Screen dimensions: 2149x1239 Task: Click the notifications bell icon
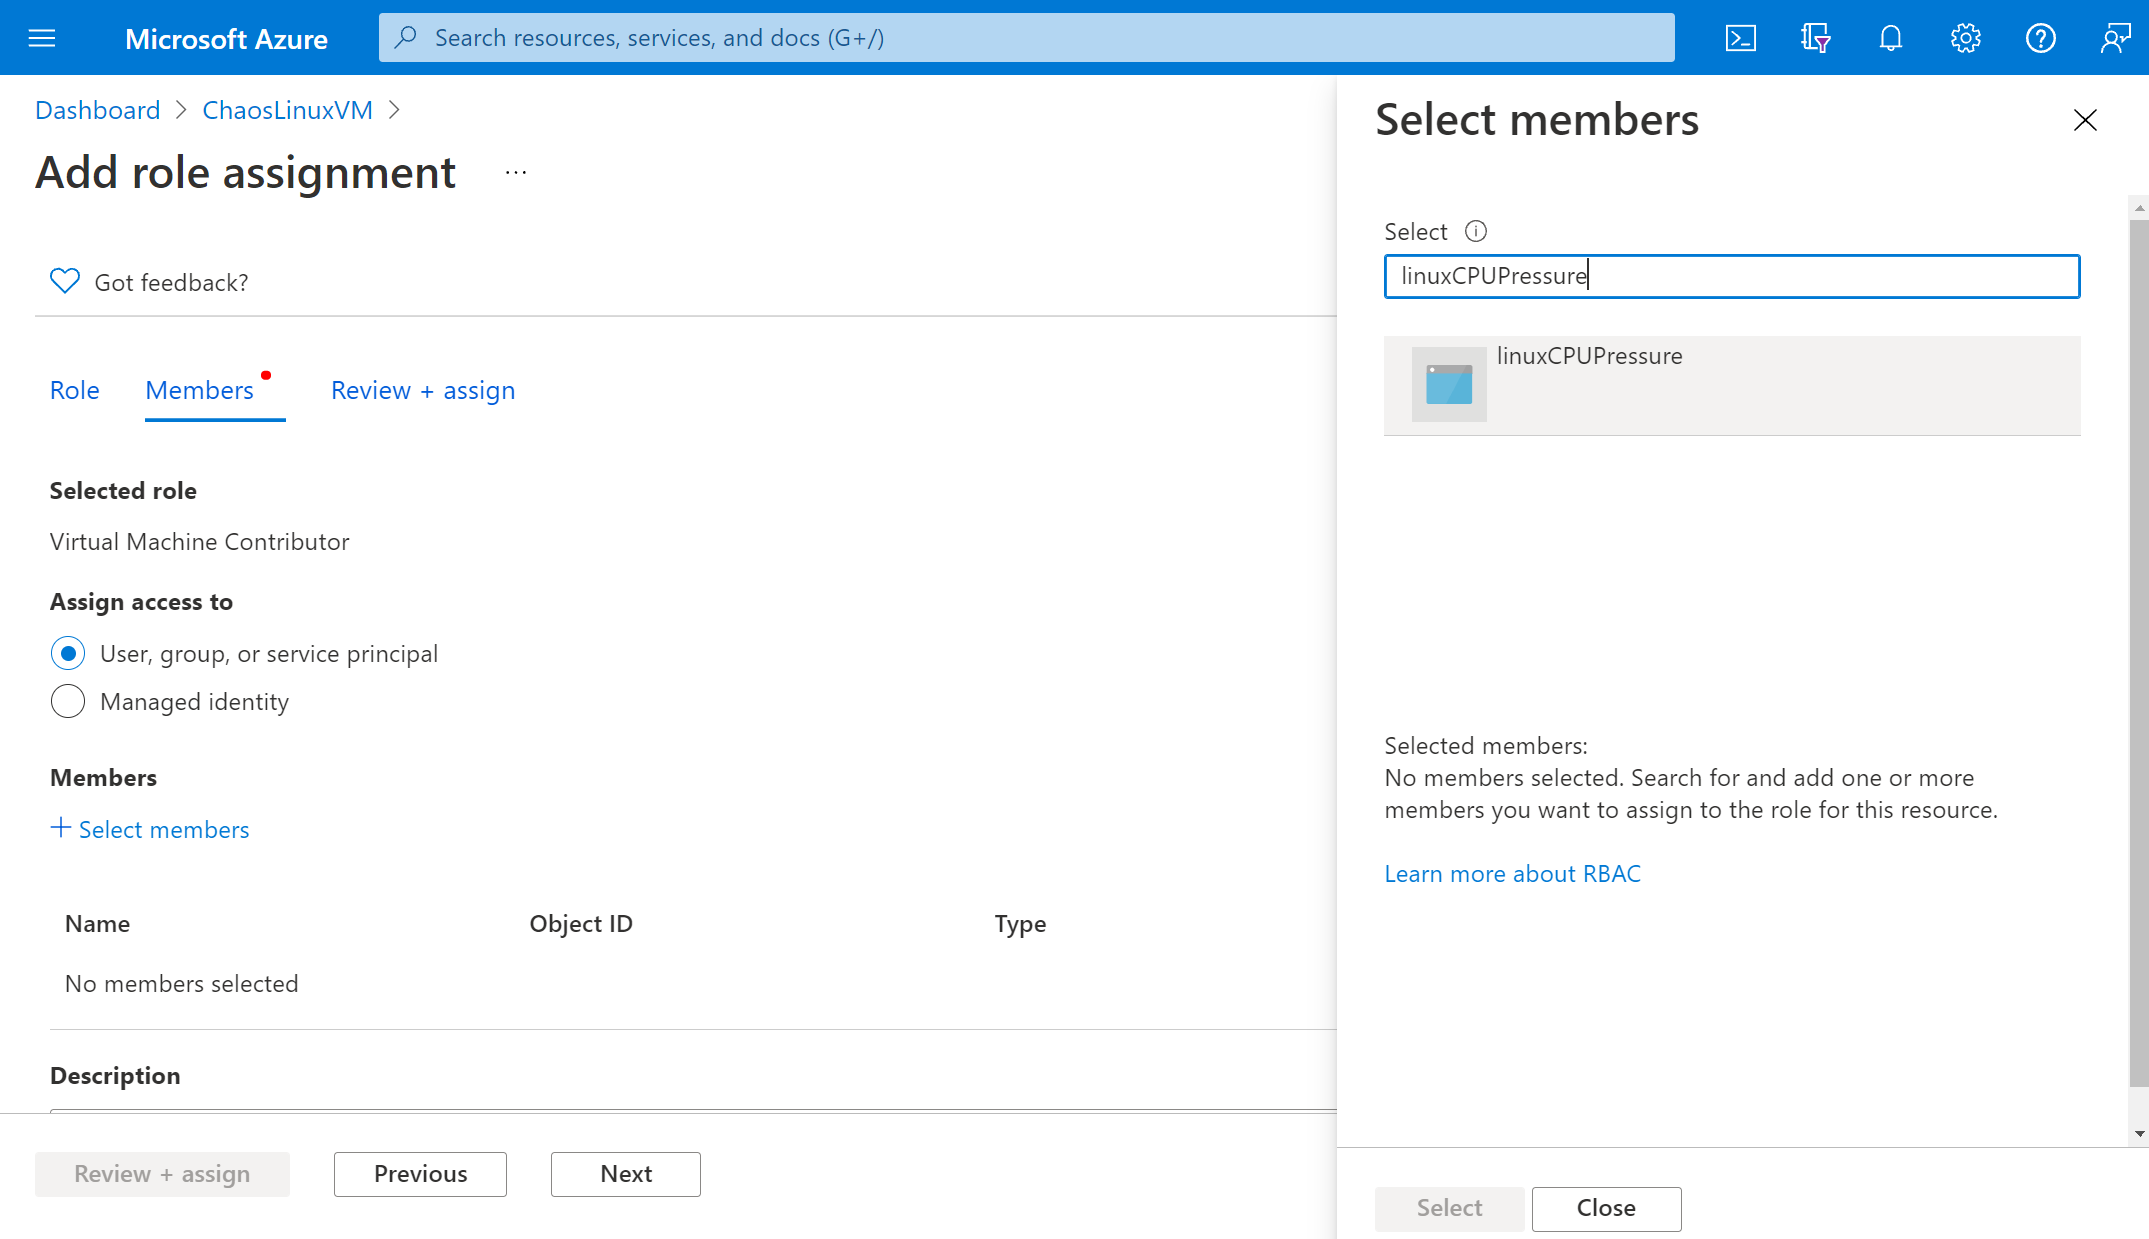(x=1891, y=37)
